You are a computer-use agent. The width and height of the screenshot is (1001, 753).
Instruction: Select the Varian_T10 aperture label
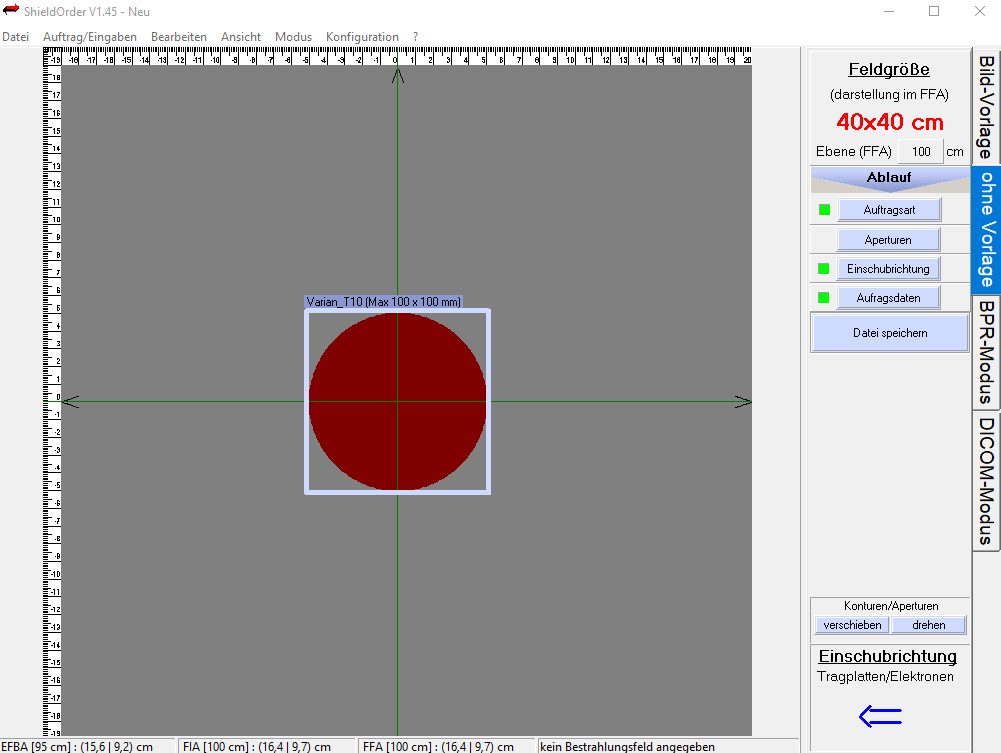[x=384, y=302]
